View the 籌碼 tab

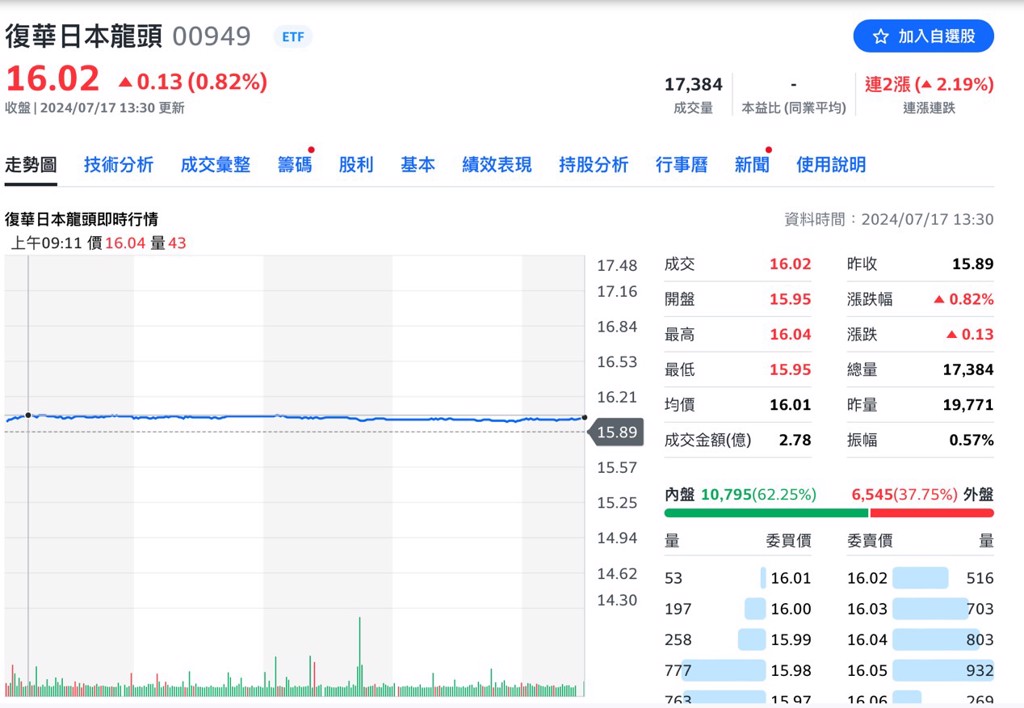point(295,164)
